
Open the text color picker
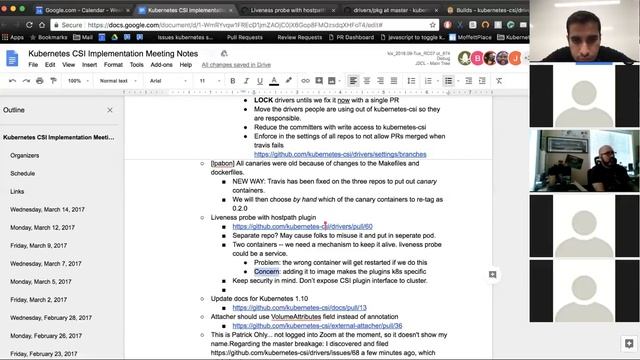tap(274, 81)
